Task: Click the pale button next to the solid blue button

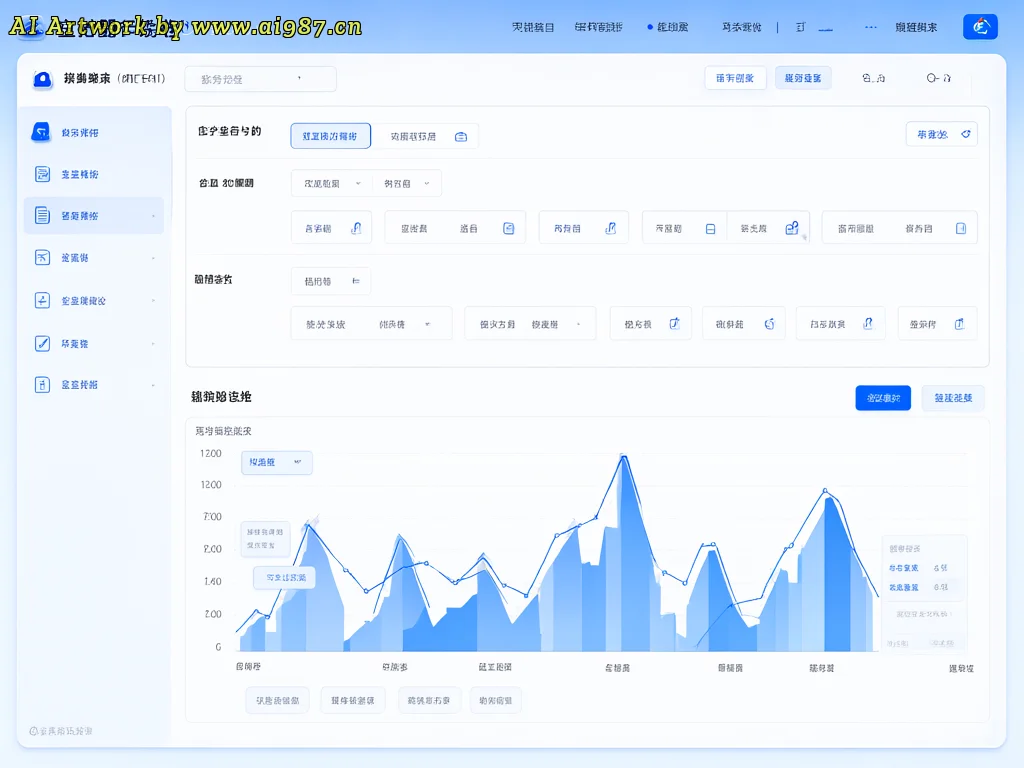Action: tap(953, 398)
